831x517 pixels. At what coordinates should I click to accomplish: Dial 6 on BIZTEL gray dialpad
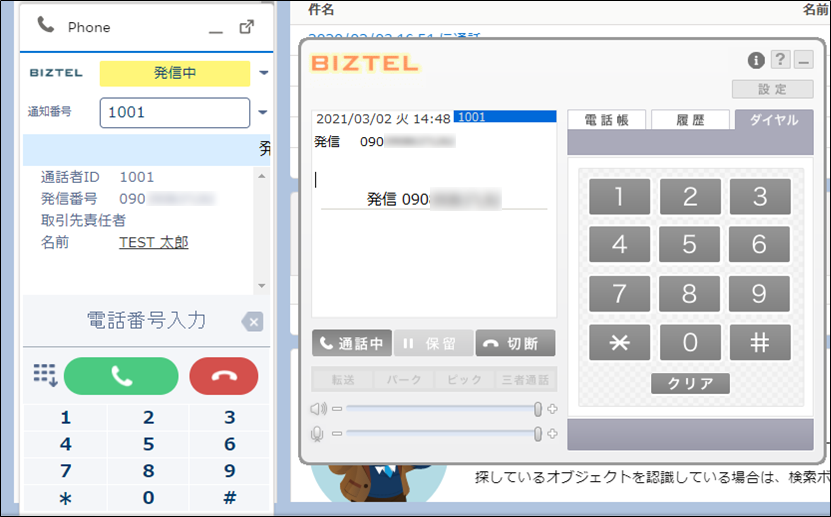(759, 244)
